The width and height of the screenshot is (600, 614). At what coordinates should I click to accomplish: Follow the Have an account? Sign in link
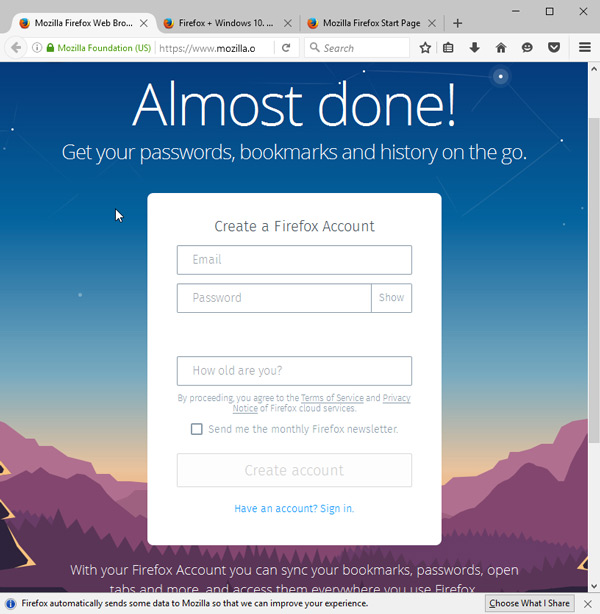tap(294, 508)
